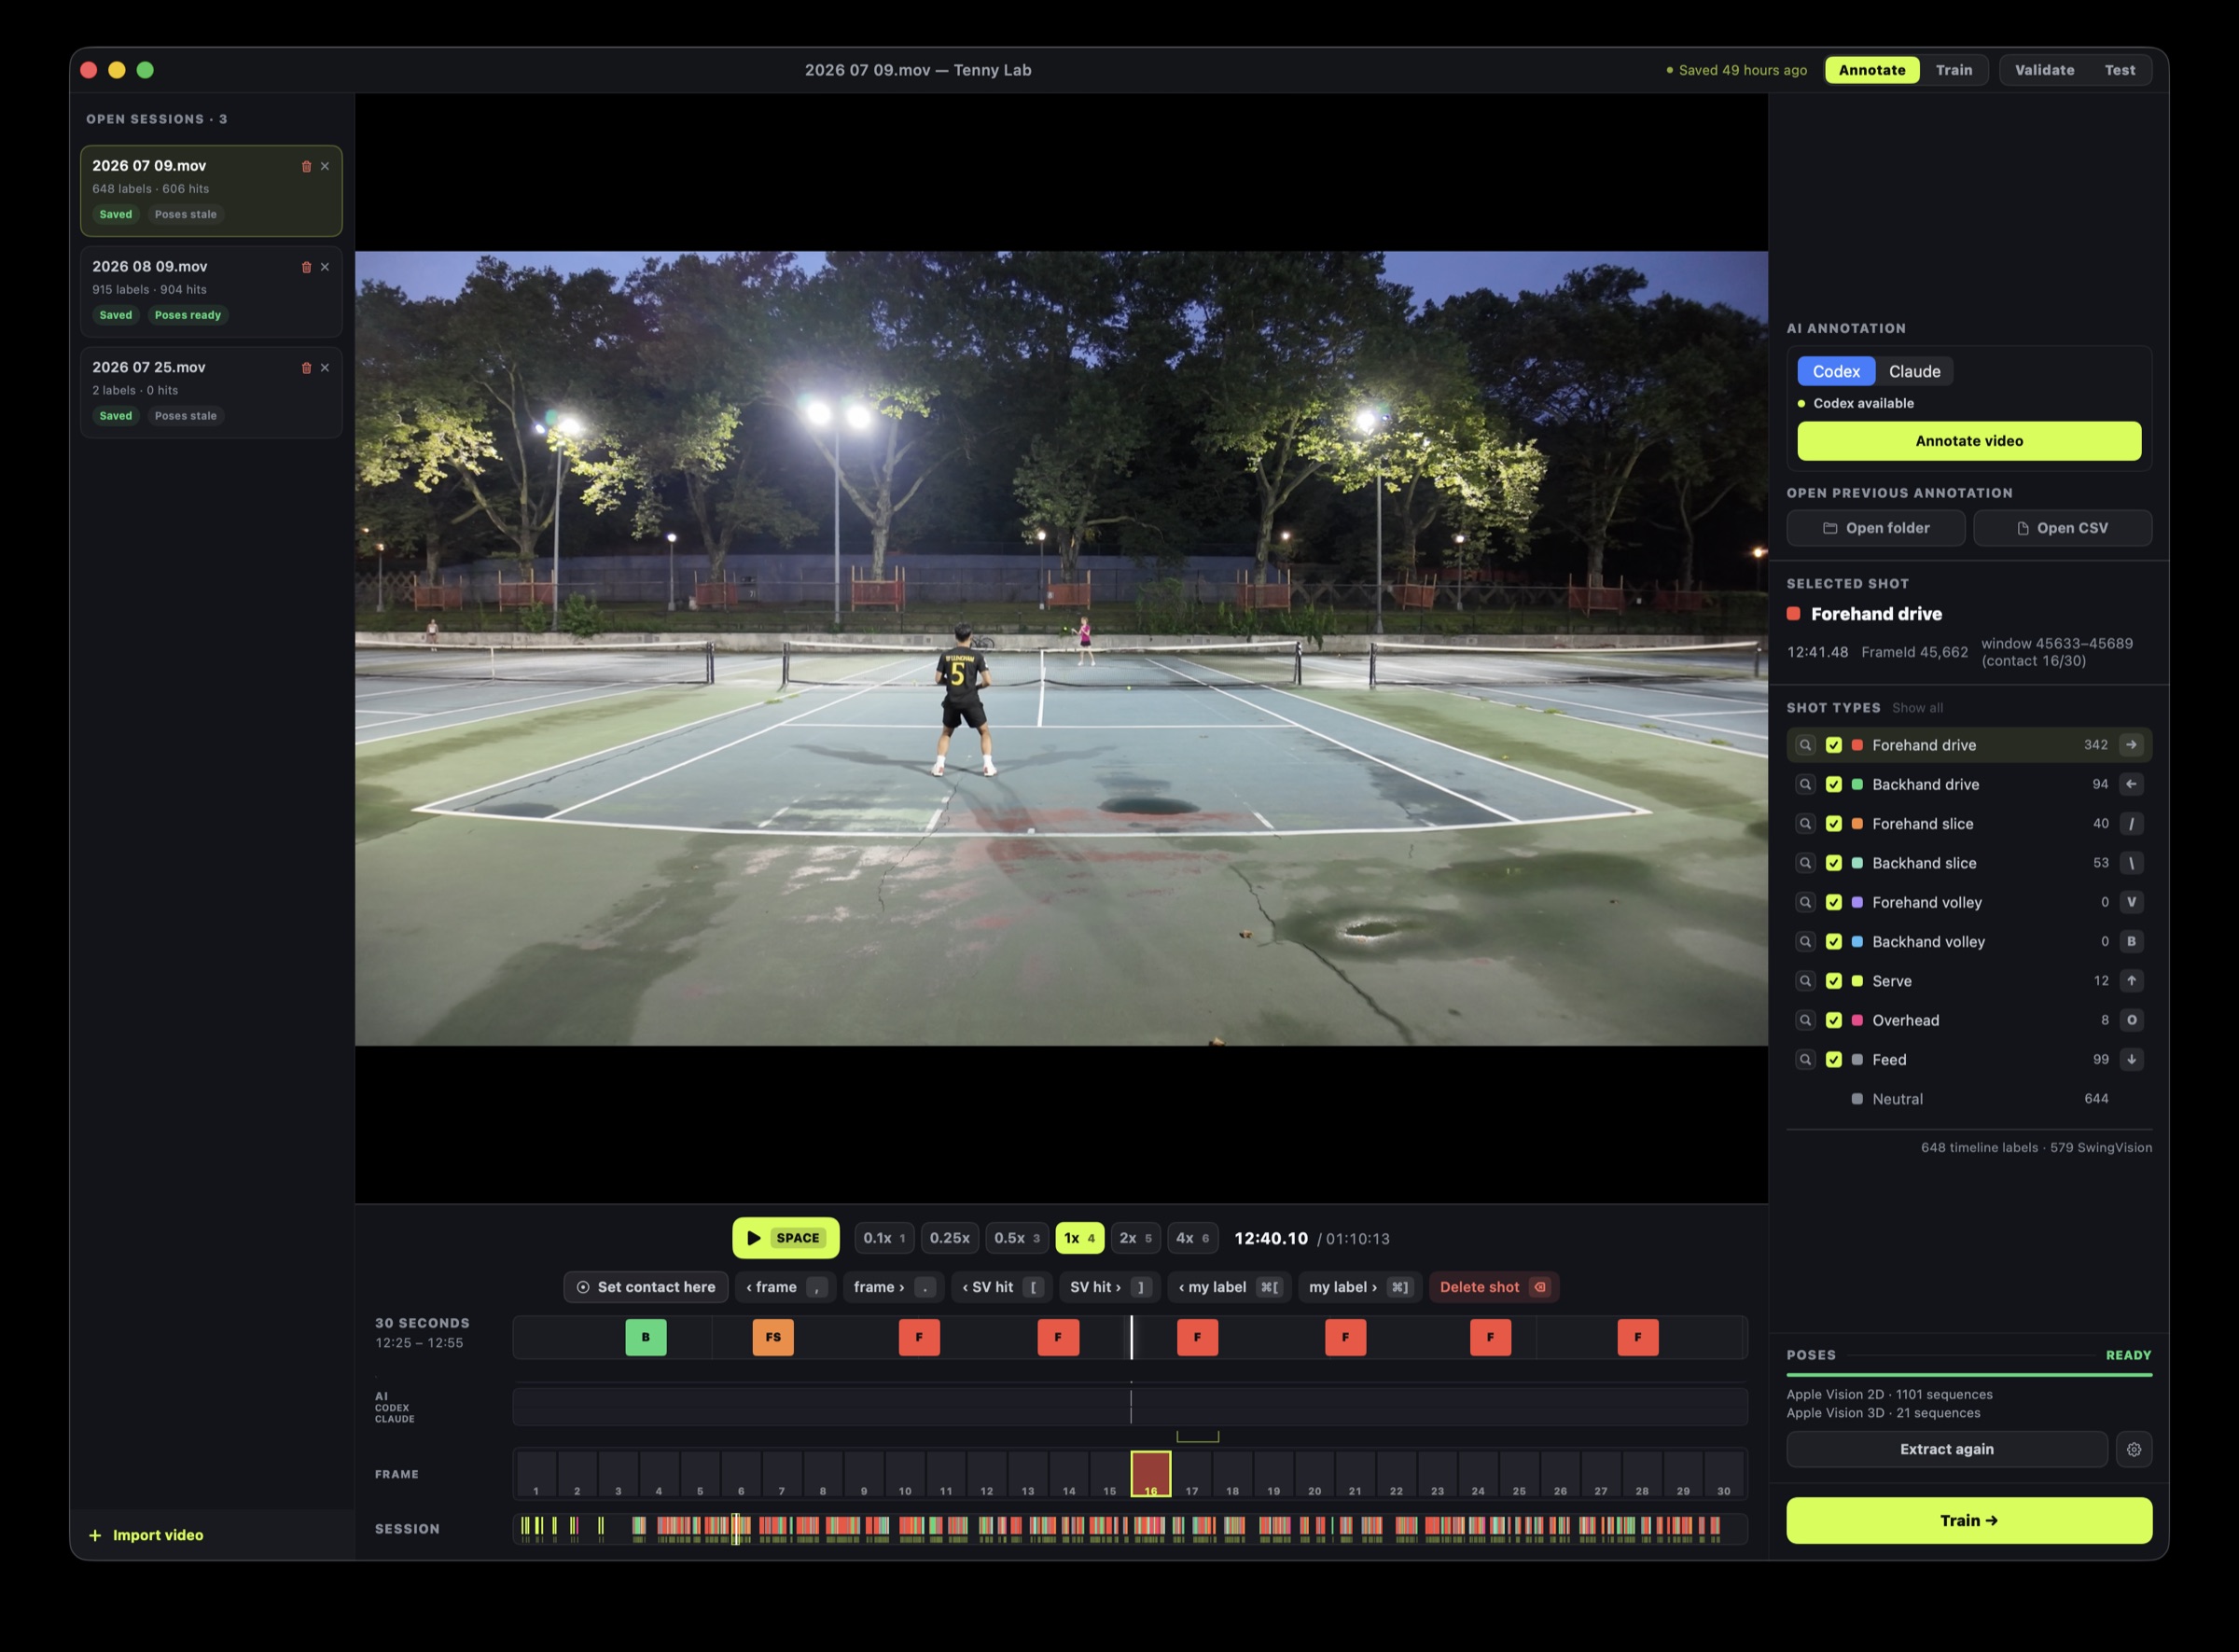Viewport: 2239px width, 1652px height.
Task: Search Overhead shots with magnifier icon
Action: pyautogui.click(x=1805, y=1020)
